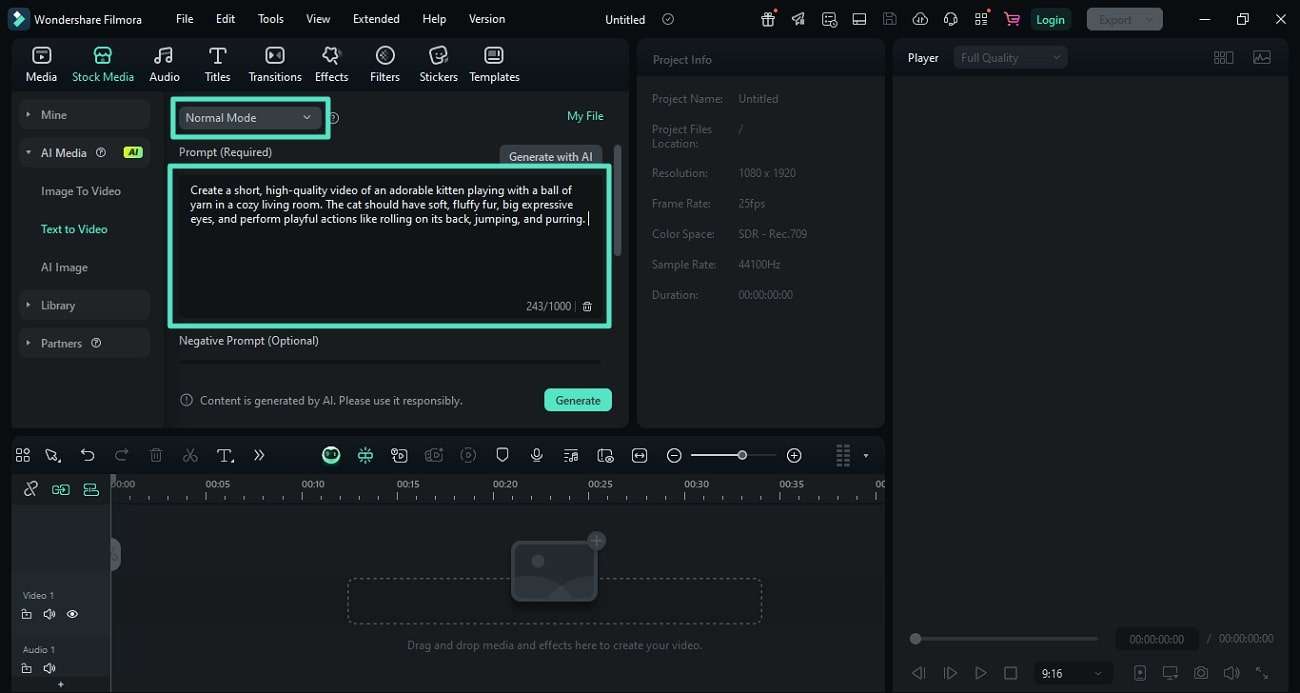Click the microphone voiceover icon
Viewport: 1300px width, 693px height.
[x=537, y=455]
